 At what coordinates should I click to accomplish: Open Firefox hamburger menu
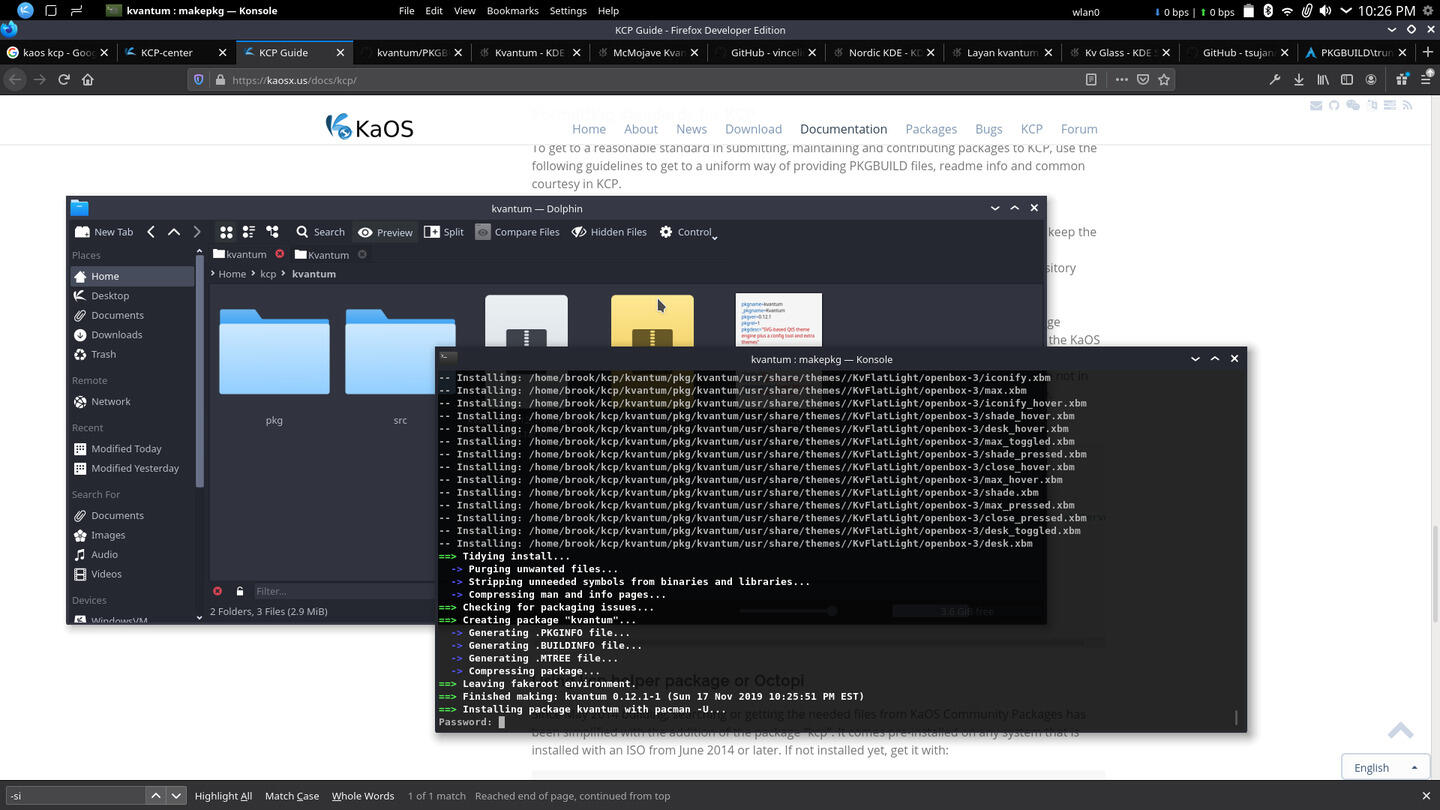pos(1425,79)
